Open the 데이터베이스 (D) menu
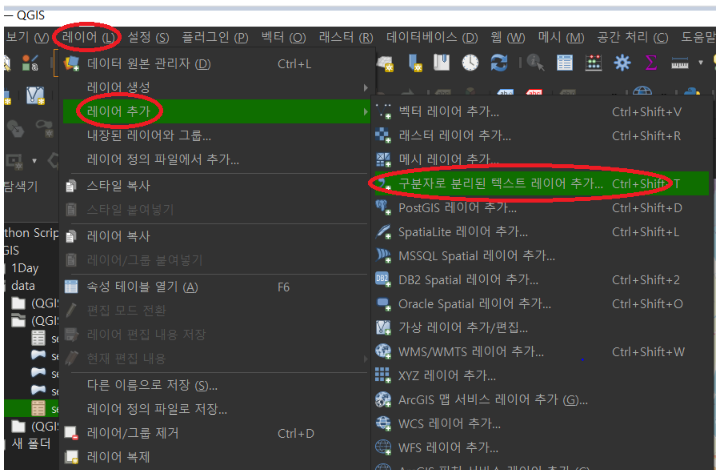 tap(432, 37)
